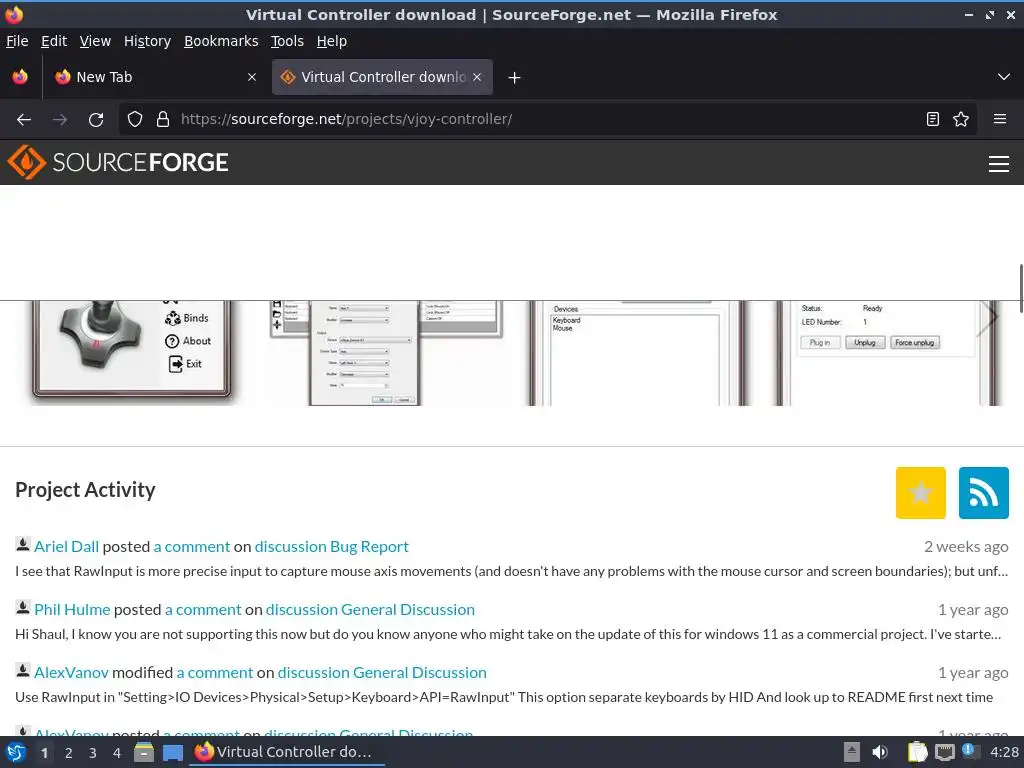Screen dimensions: 1024x768
Task: Select the Virtual Controller download tab
Action: [x=382, y=77]
